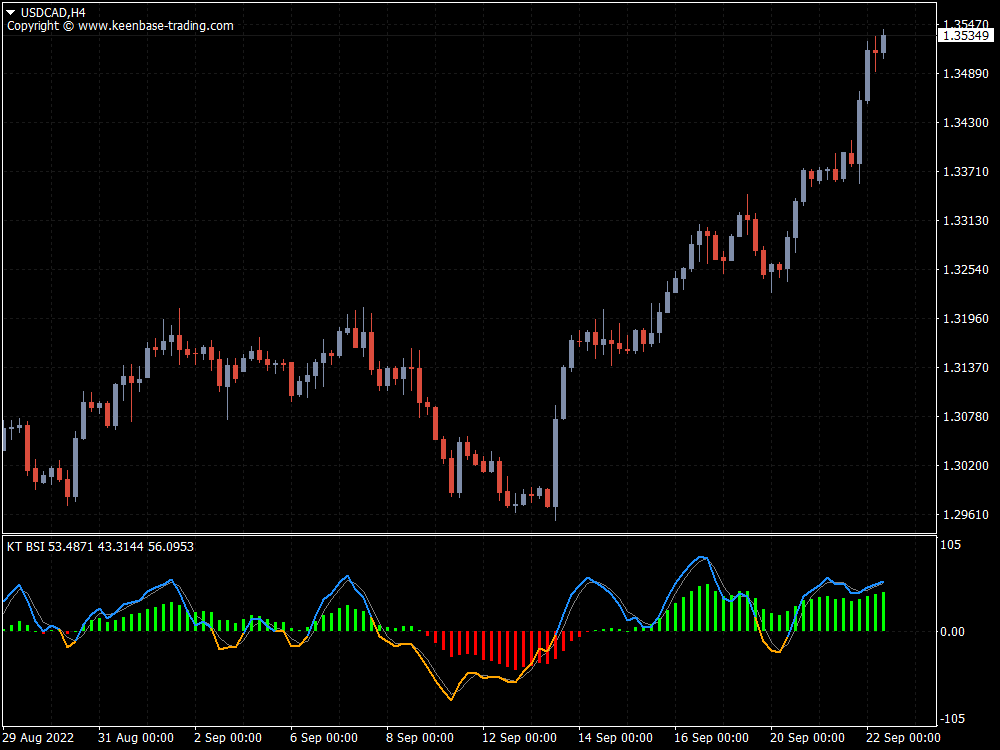Screen dimensions: 1000x750
Task: Select the indicator scale value -105
Action: pos(953,719)
